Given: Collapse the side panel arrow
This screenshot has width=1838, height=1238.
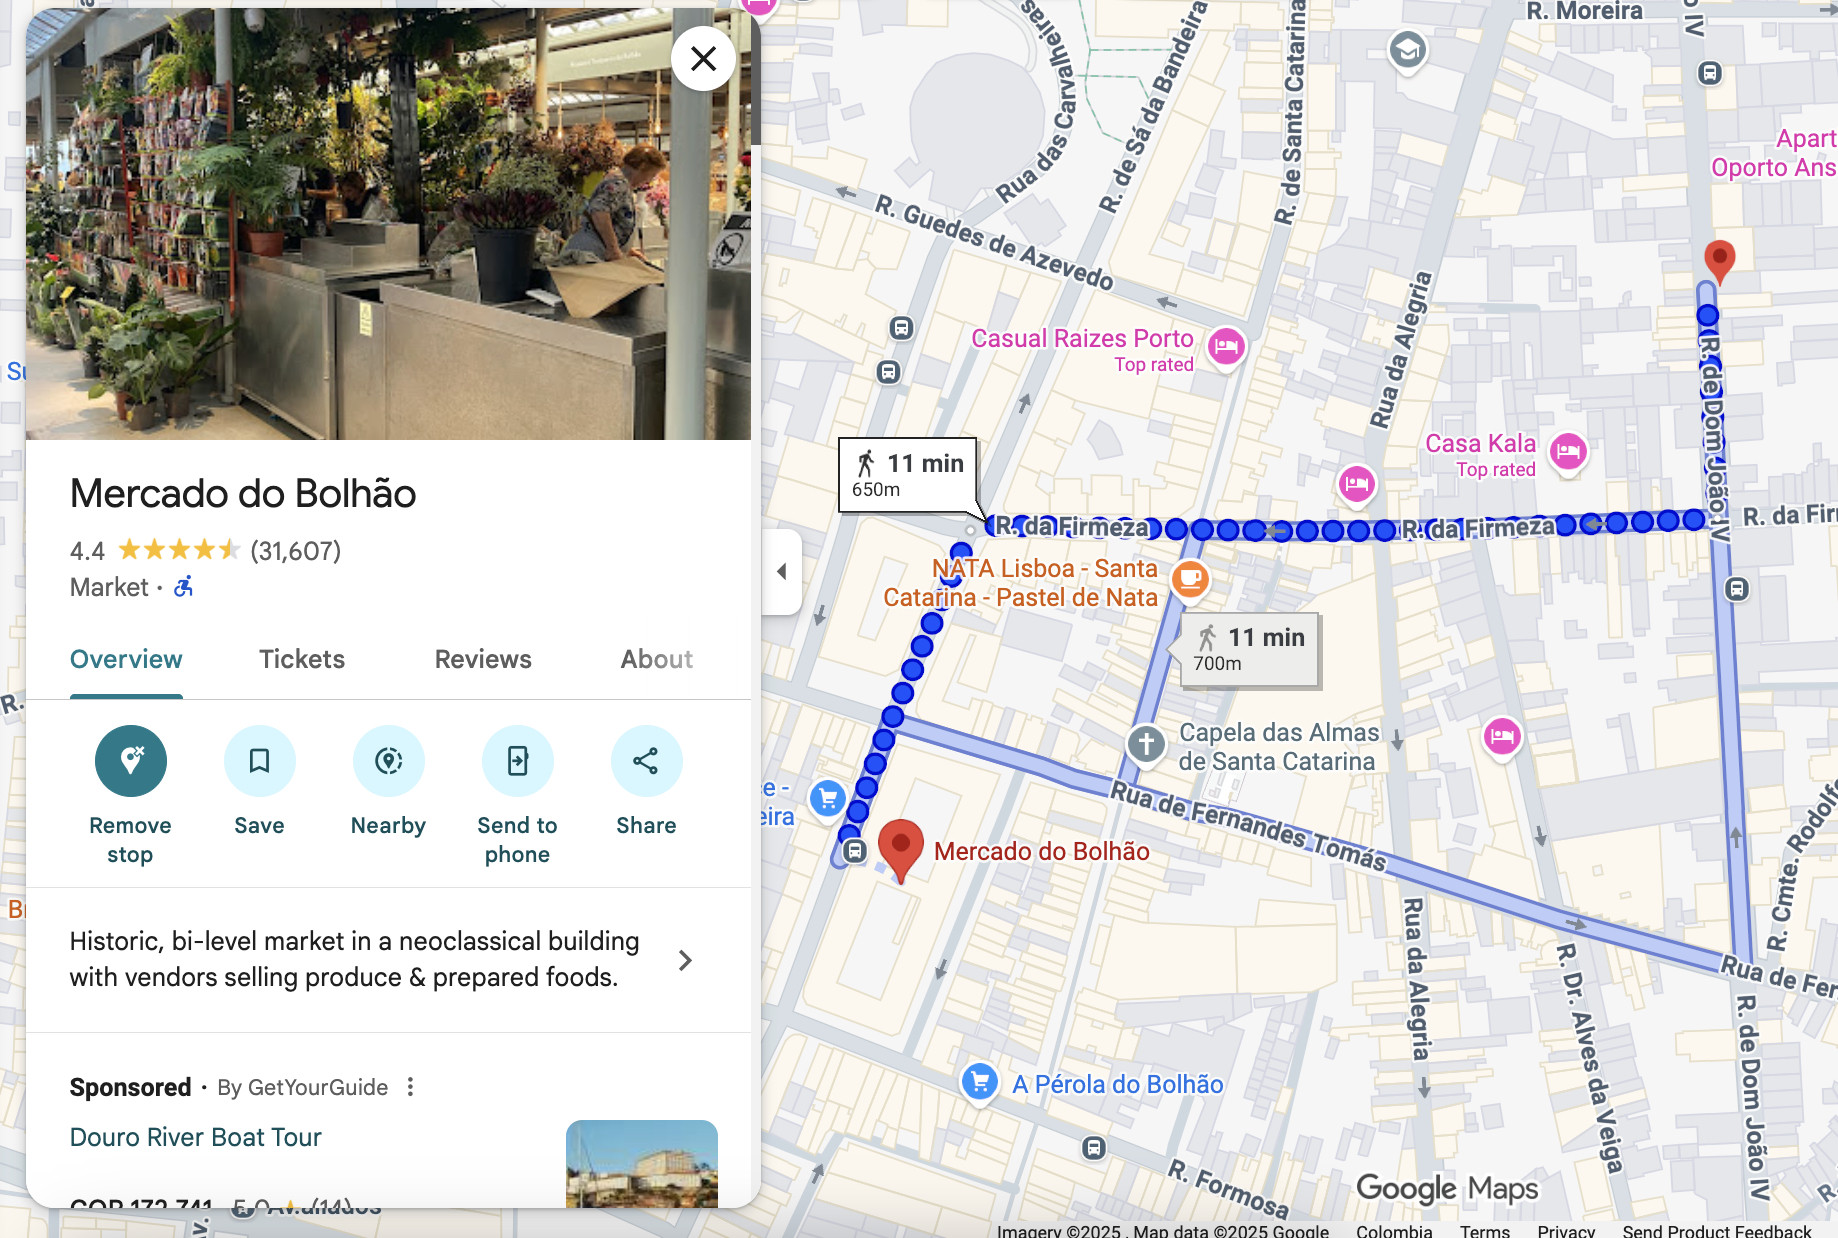Looking at the screenshot, I should coord(782,572).
